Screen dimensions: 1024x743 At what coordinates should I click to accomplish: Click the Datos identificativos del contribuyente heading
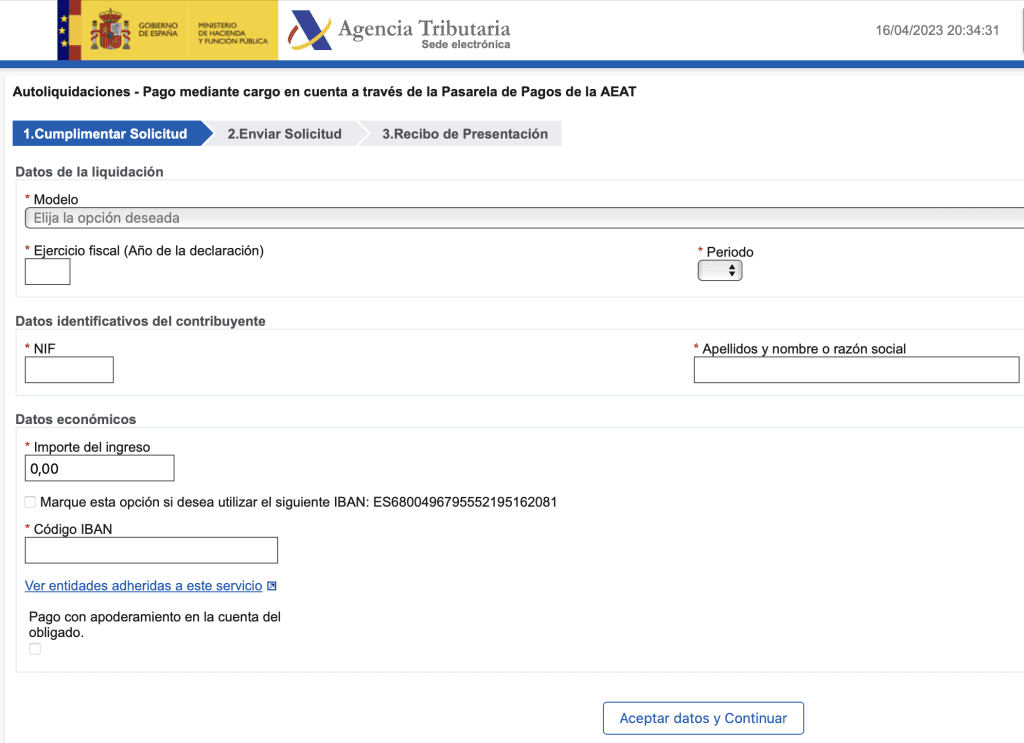140,321
